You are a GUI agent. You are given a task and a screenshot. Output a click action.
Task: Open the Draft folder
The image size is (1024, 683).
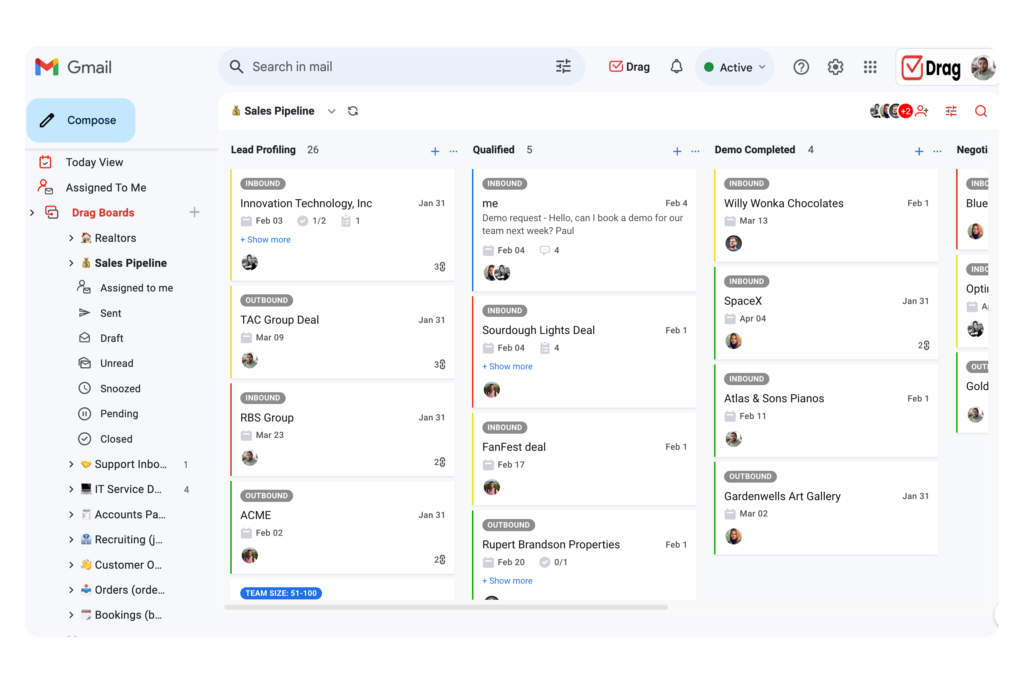[111, 338]
